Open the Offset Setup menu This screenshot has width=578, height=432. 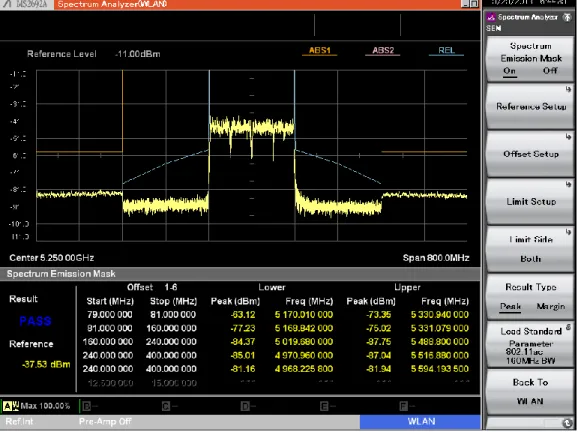(x=530, y=154)
